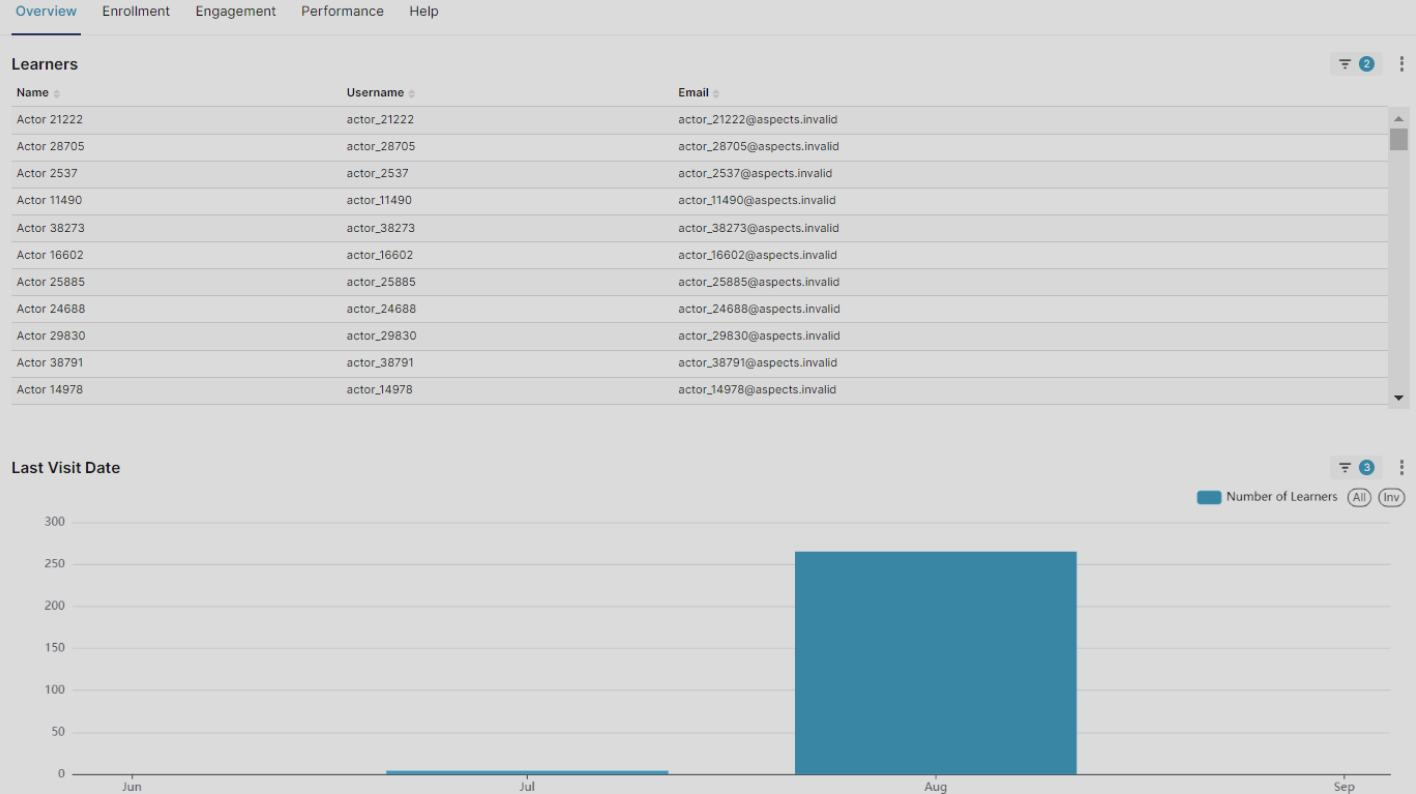Open the Last Visit Date filter icon
Screen dimensions: 1416x794
(1355, 467)
